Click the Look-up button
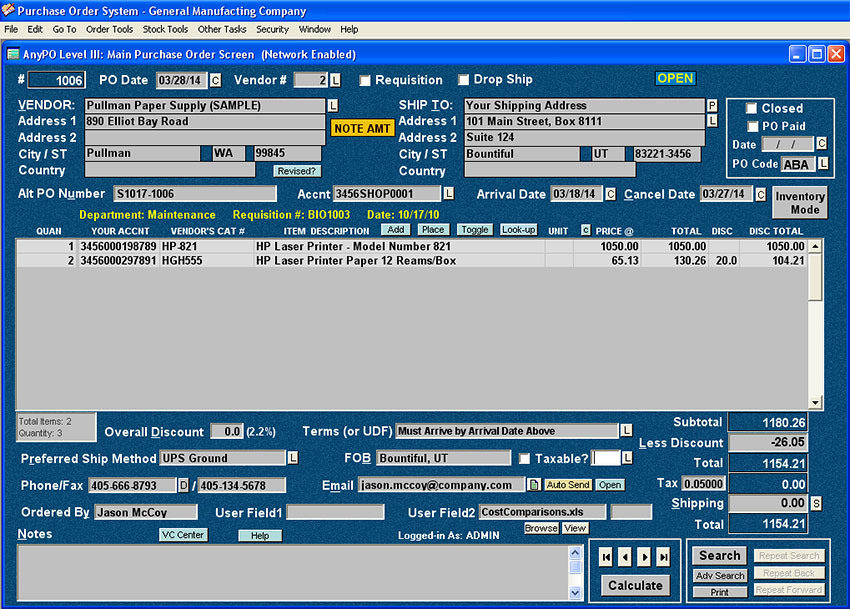The height and width of the screenshot is (609, 850). (x=518, y=230)
